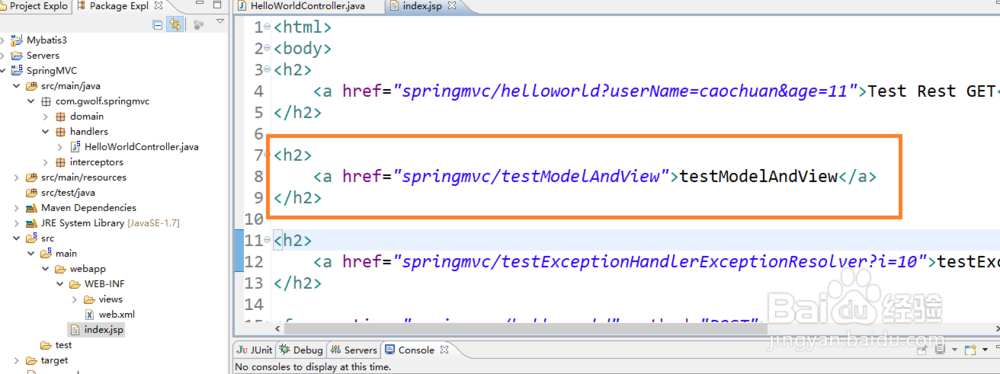Select the index.jsp editor tab

pyautogui.click(x=423, y=6)
